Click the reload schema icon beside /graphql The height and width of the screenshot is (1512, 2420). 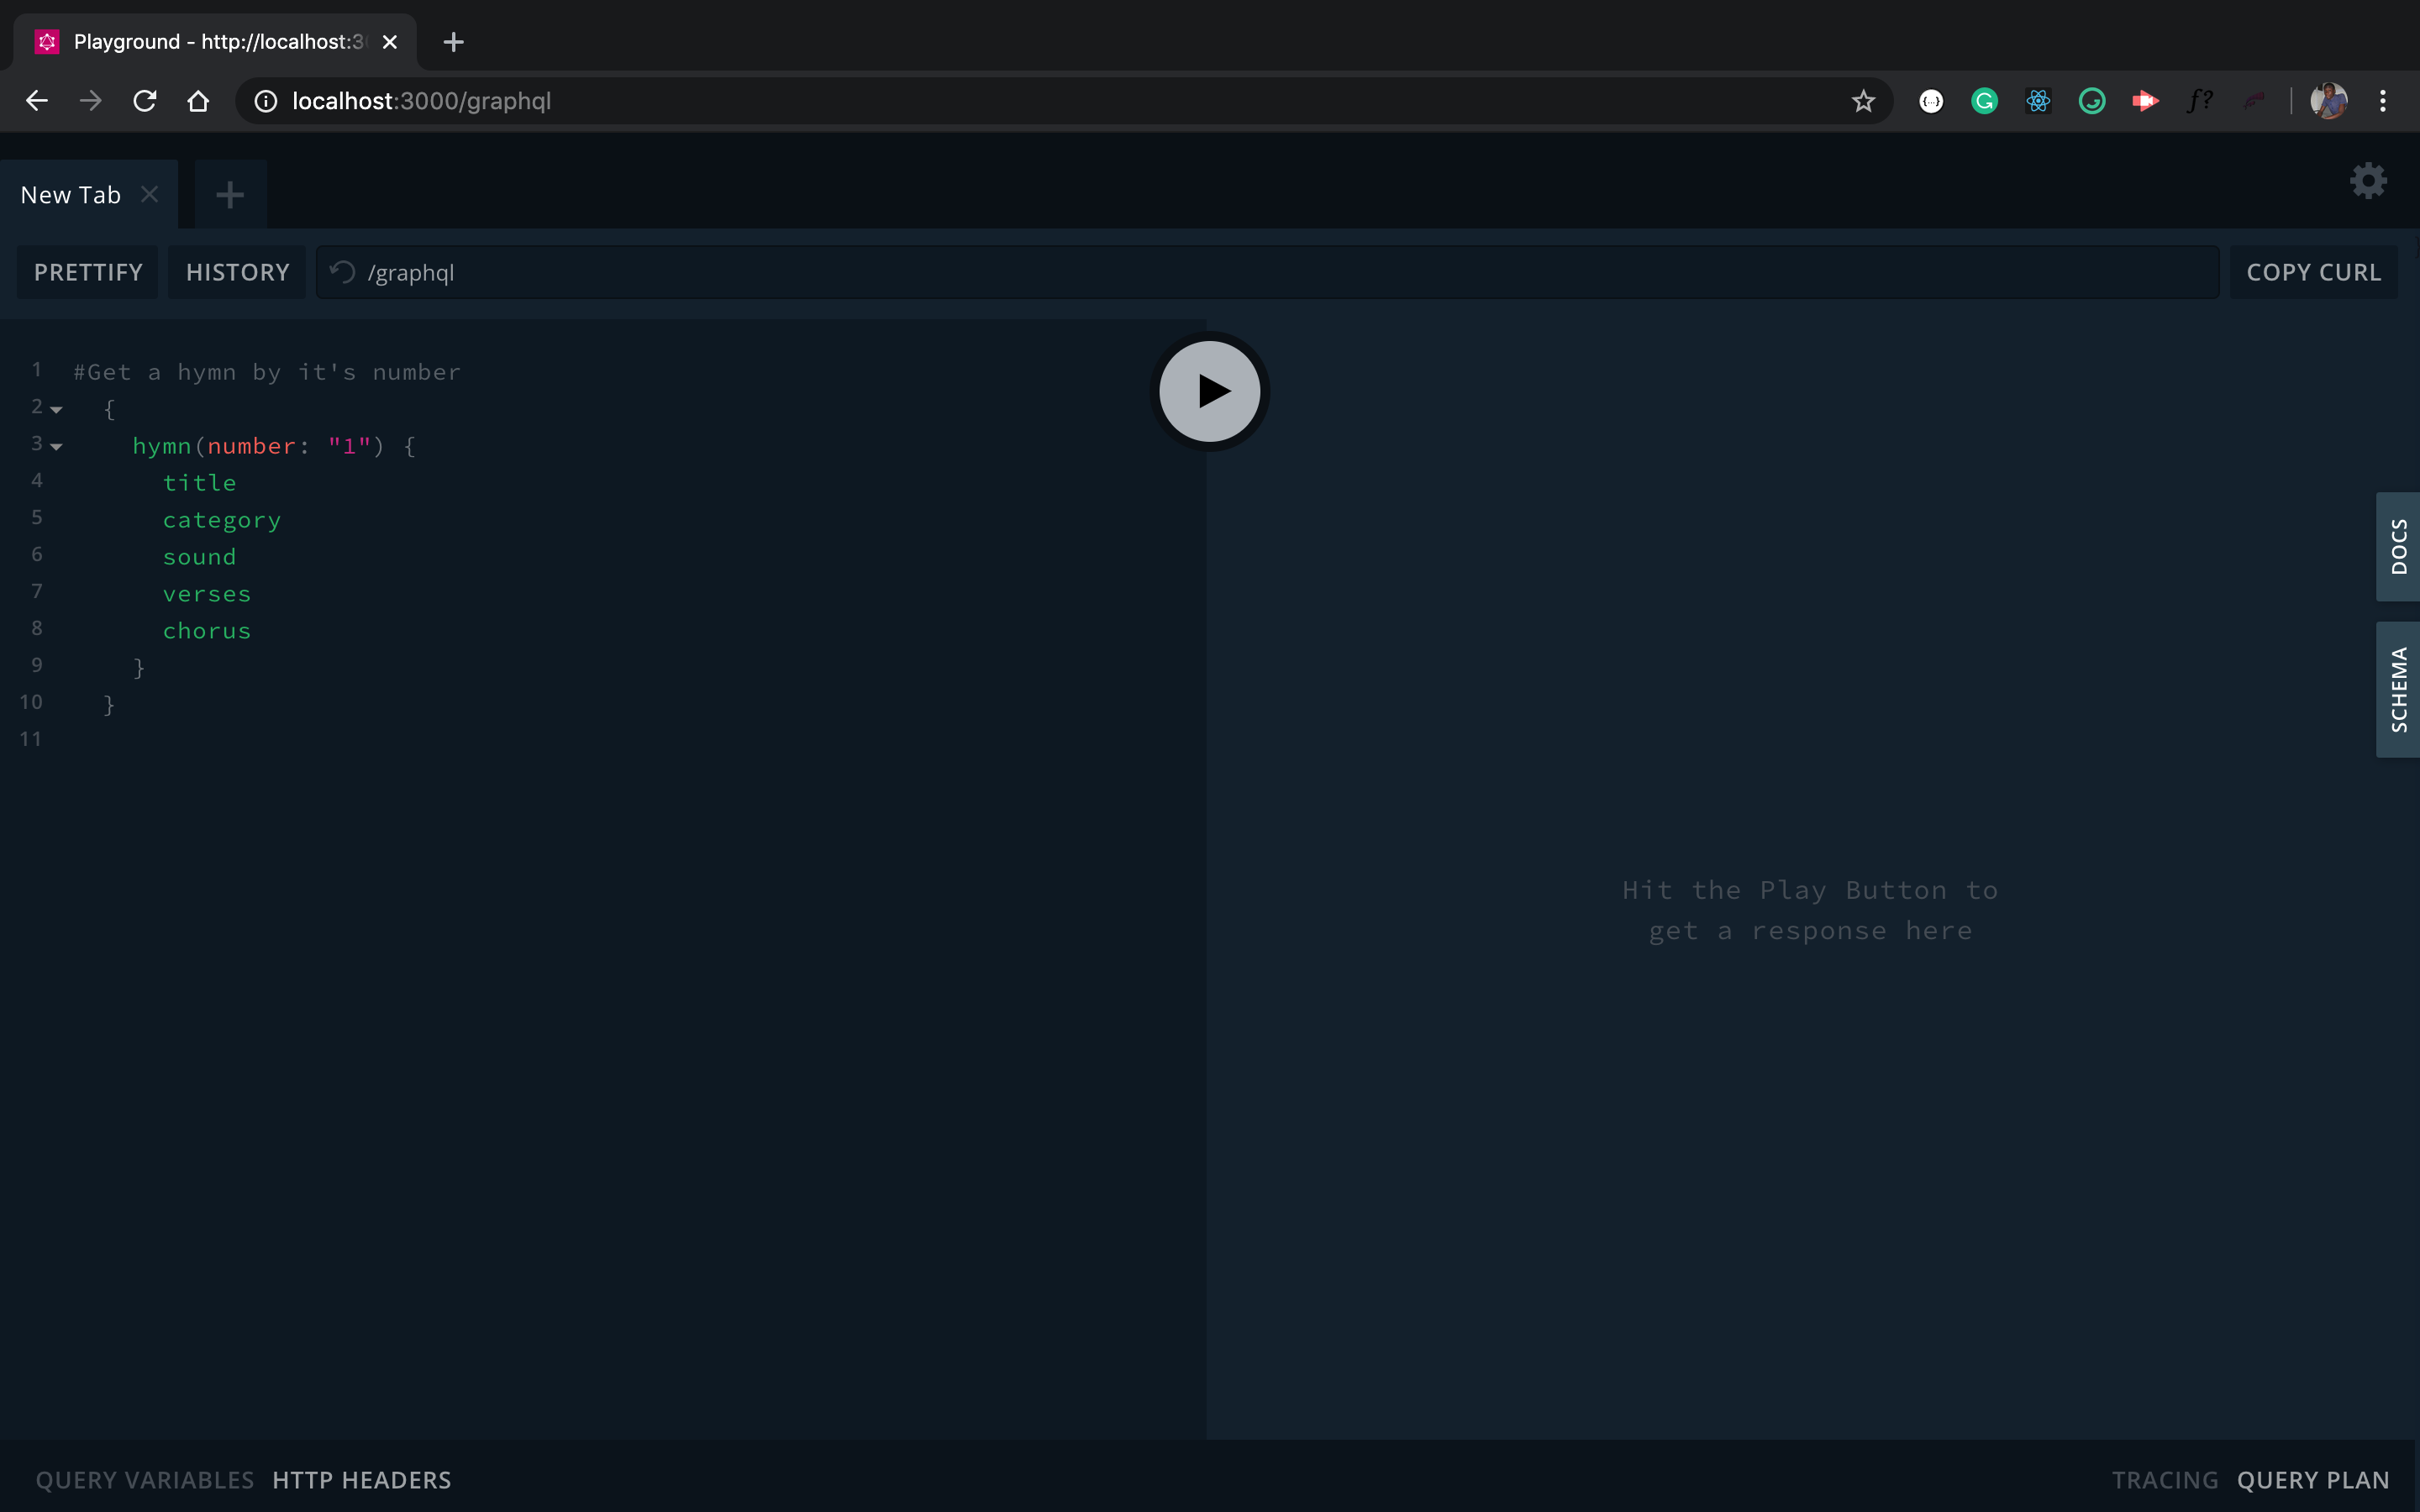coord(343,272)
